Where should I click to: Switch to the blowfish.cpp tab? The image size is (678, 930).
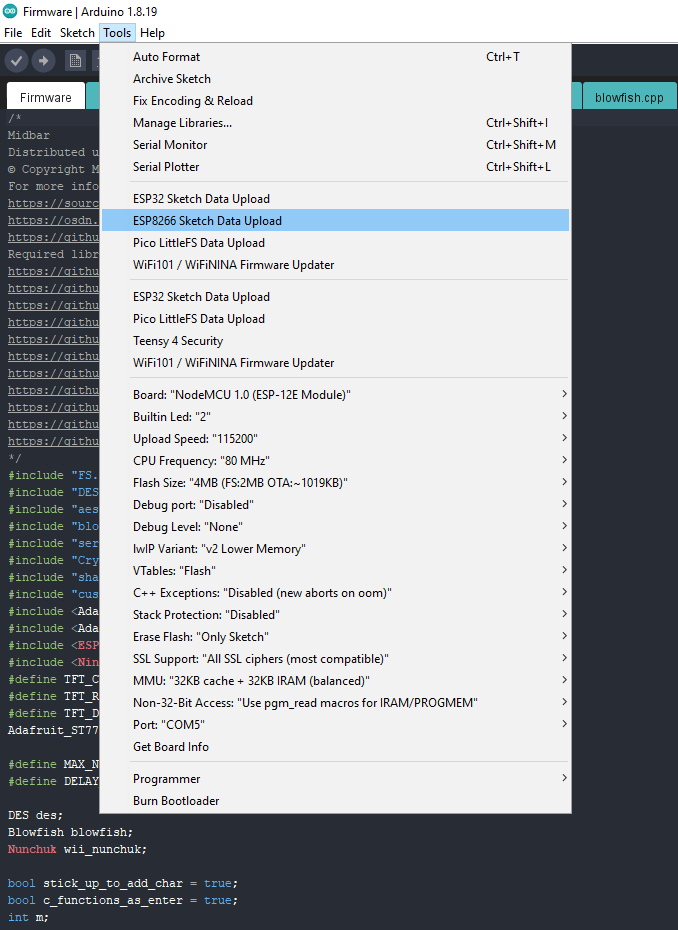629,97
